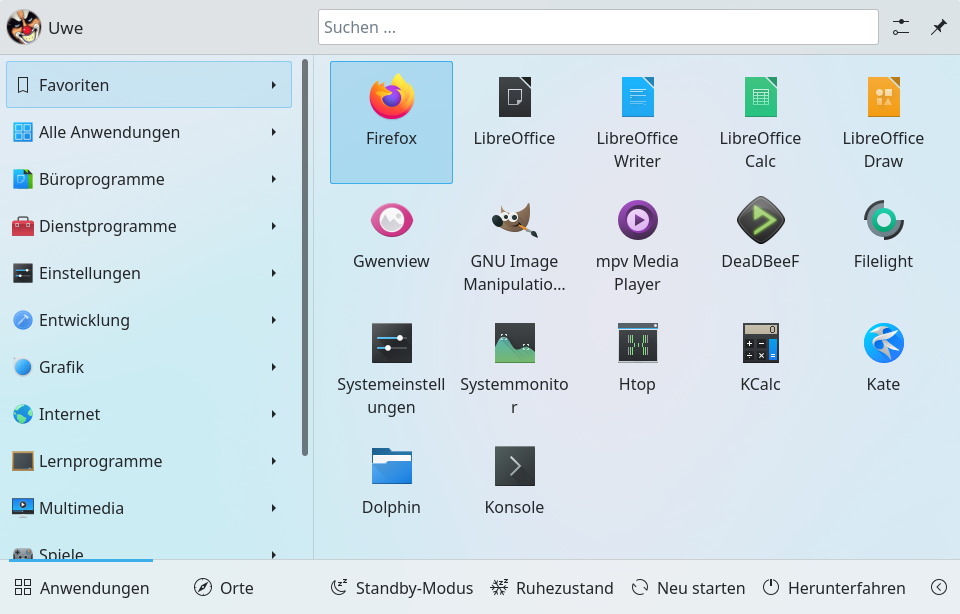The width and height of the screenshot is (960, 614).
Task: Open launcher configuration sliders icon
Action: tap(901, 27)
